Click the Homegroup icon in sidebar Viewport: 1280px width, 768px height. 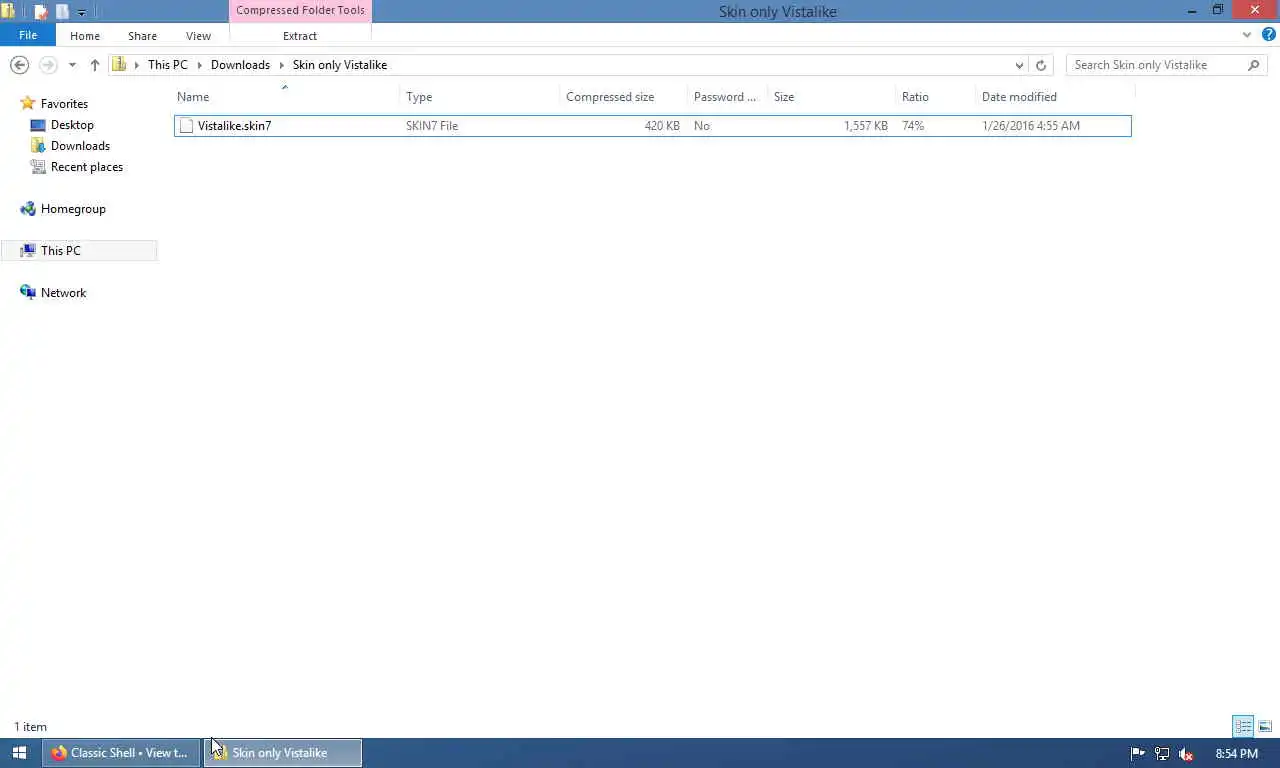tap(28, 209)
